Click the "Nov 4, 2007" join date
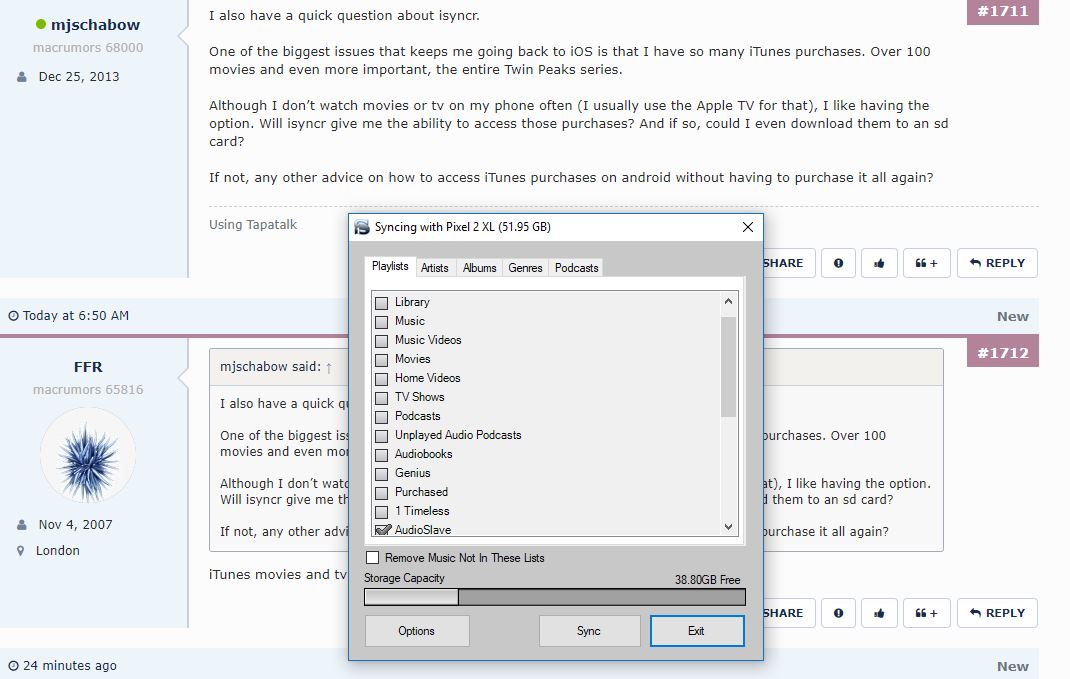This screenshot has height=679, width=1070. [x=76, y=525]
